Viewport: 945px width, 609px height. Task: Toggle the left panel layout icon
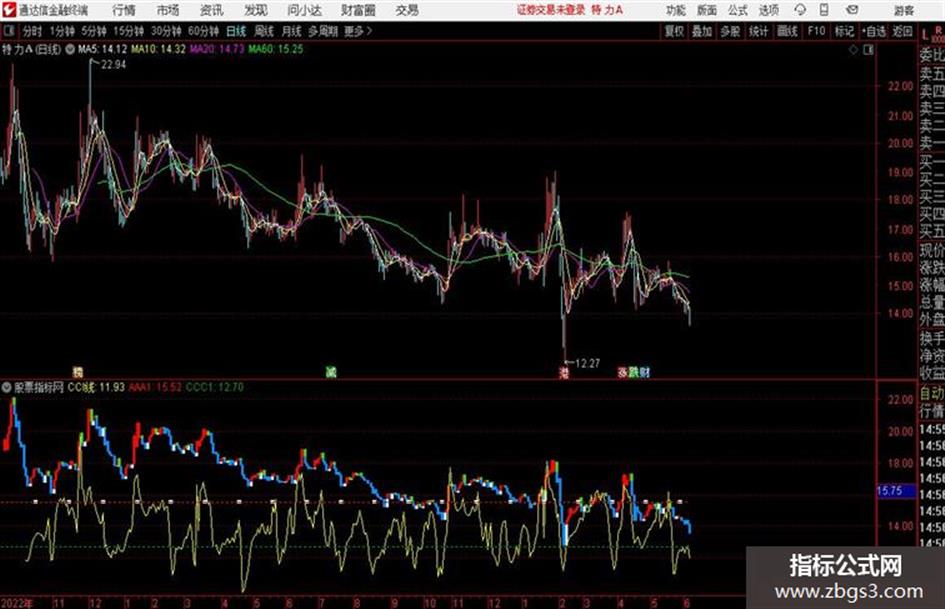[9, 31]
